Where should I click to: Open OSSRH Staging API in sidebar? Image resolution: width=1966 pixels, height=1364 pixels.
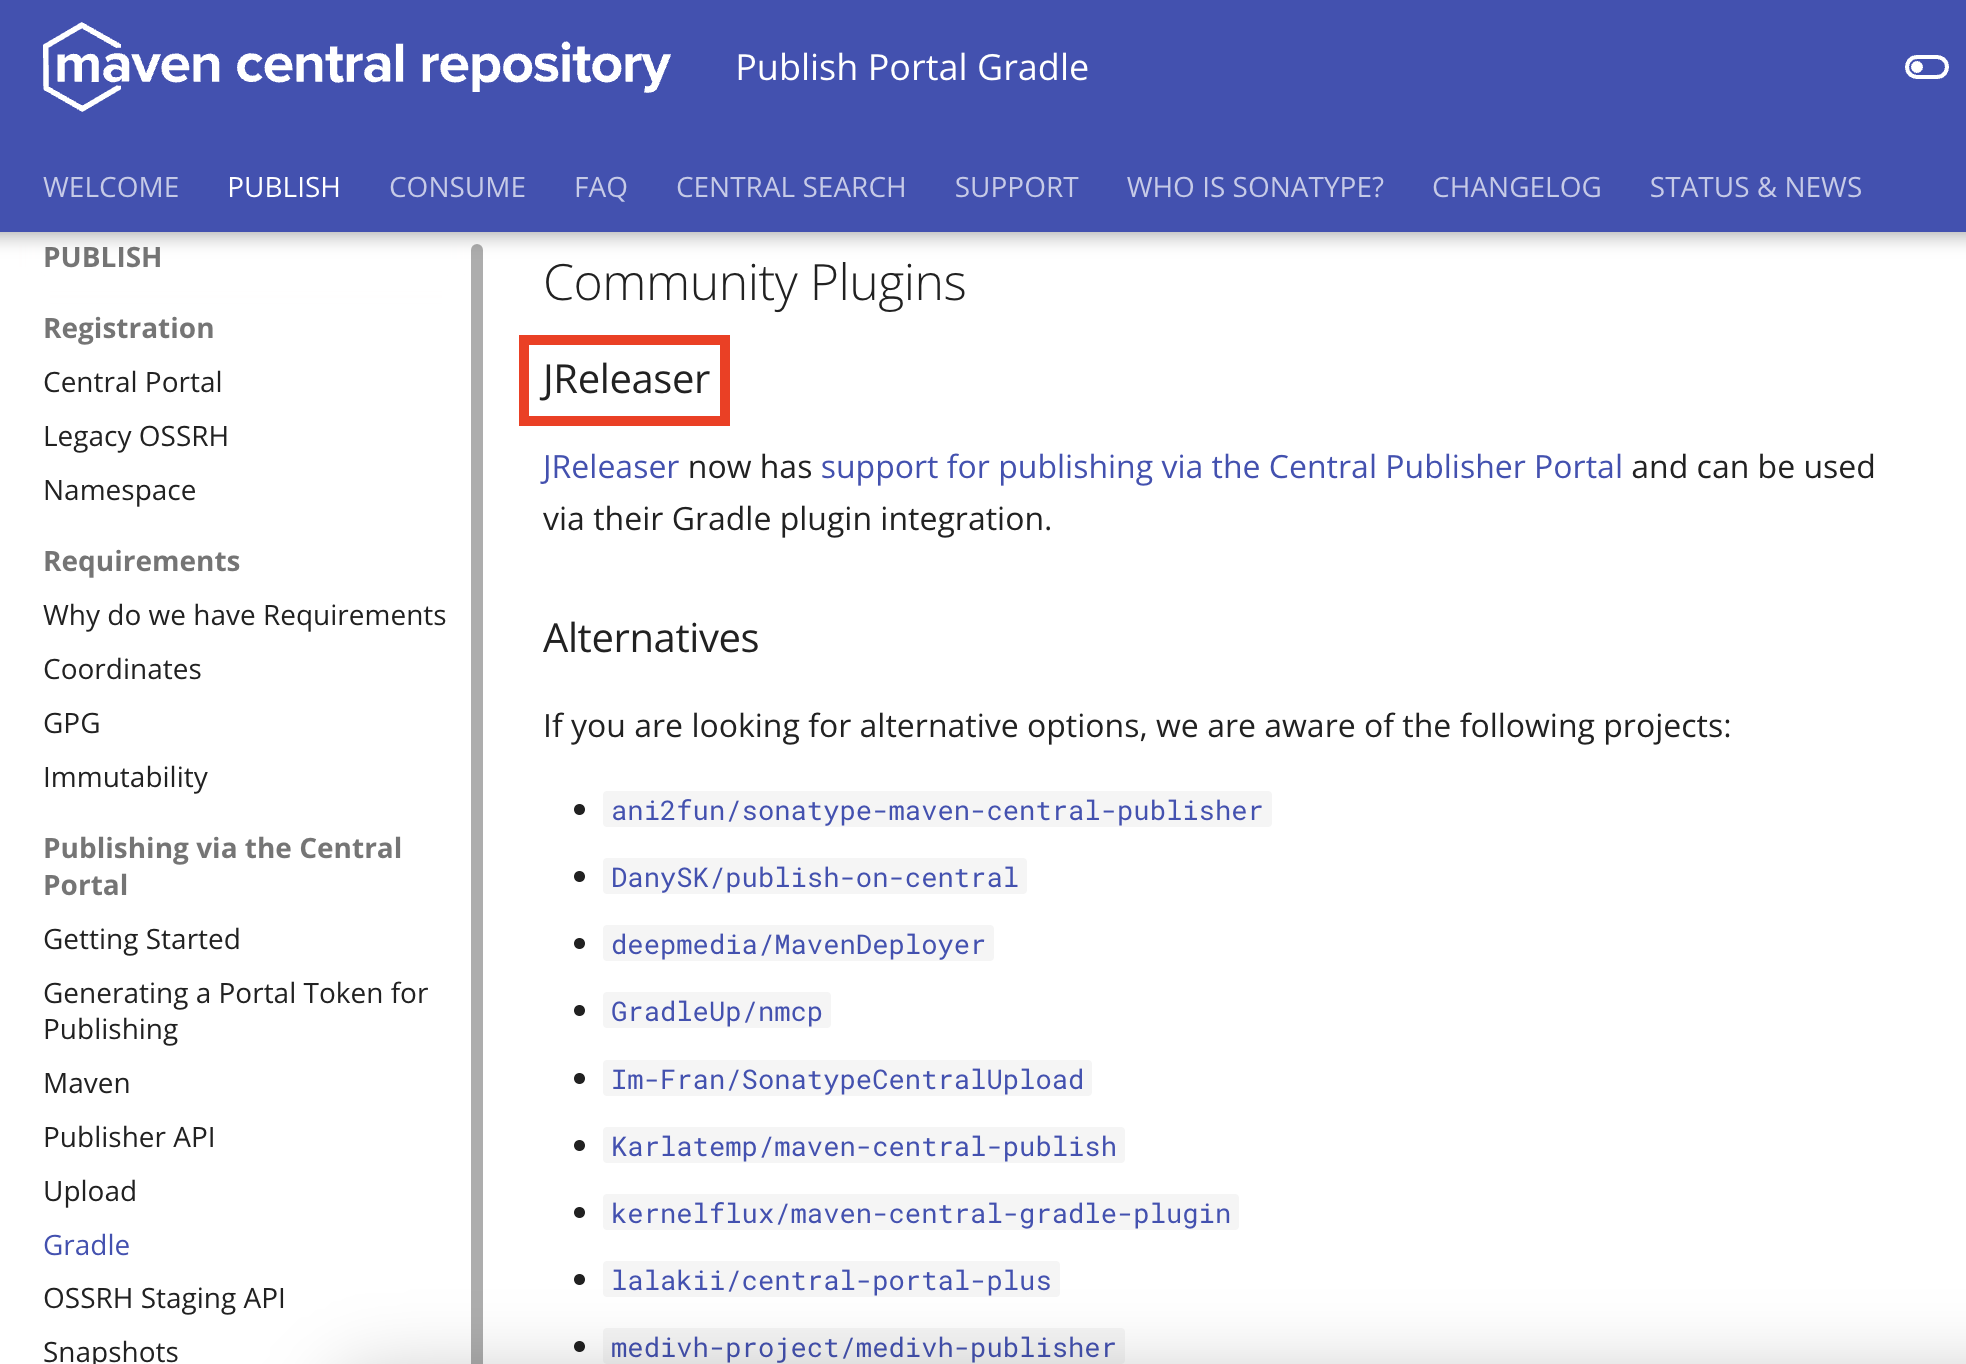(x=164, y=1298)
